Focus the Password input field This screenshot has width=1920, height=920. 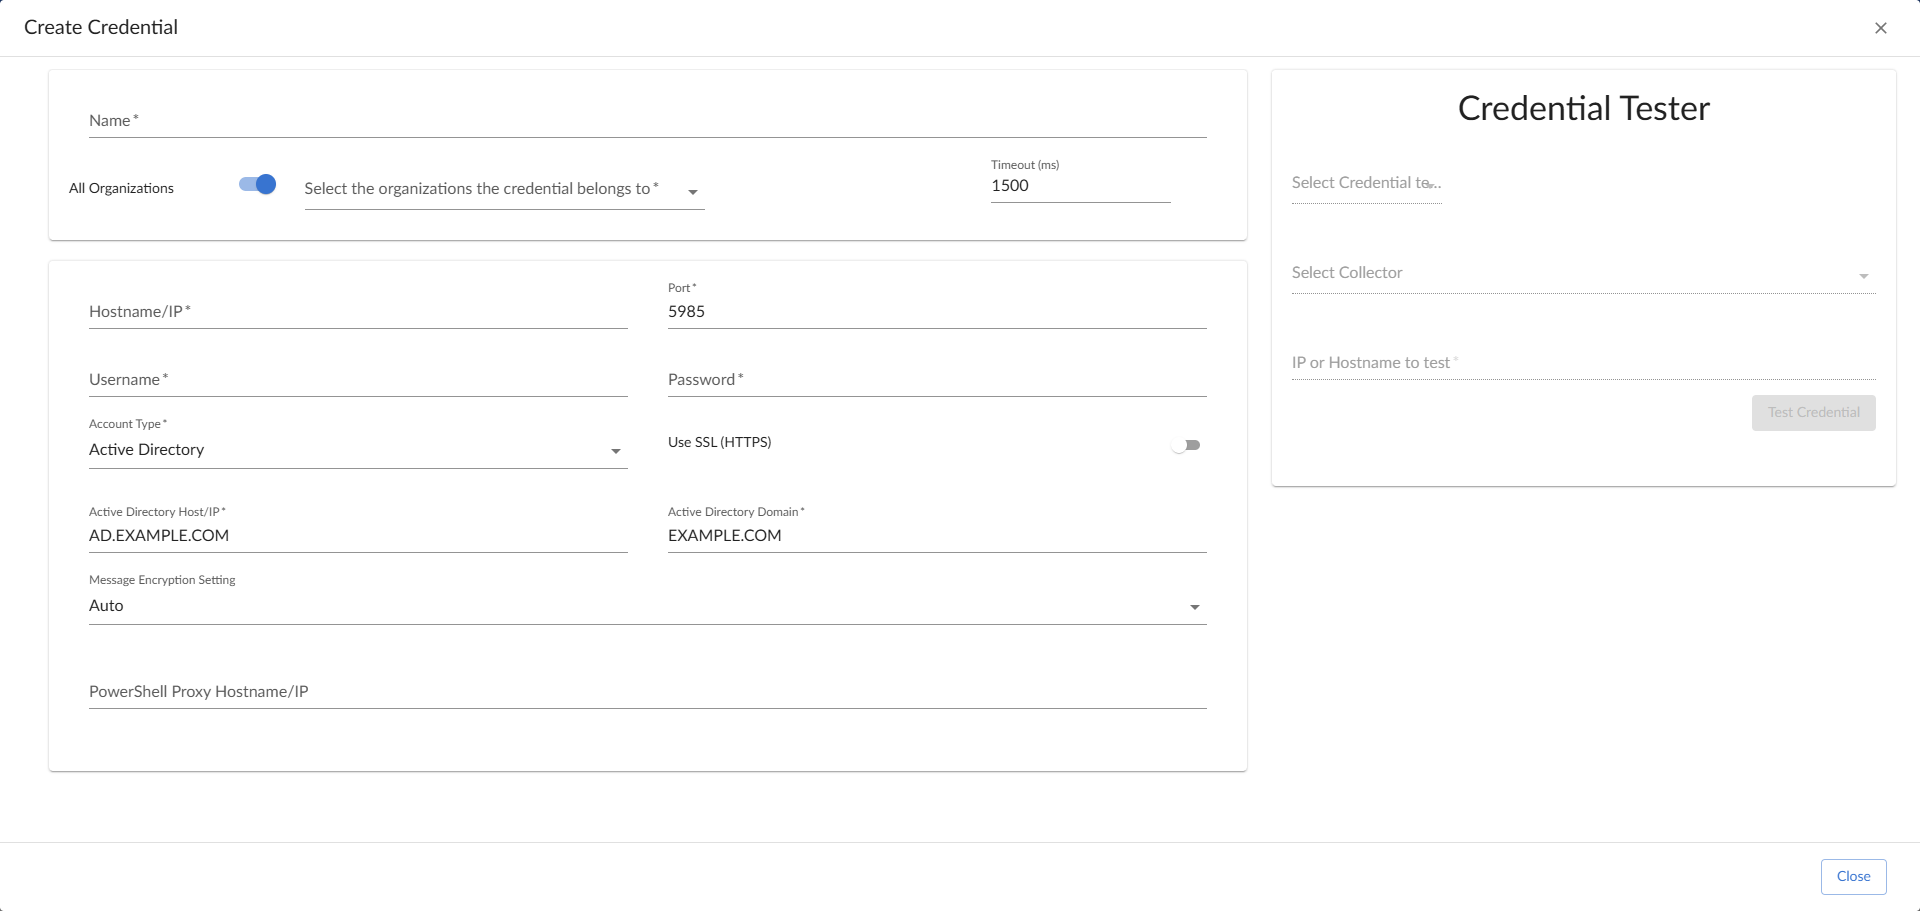[936, 380]
